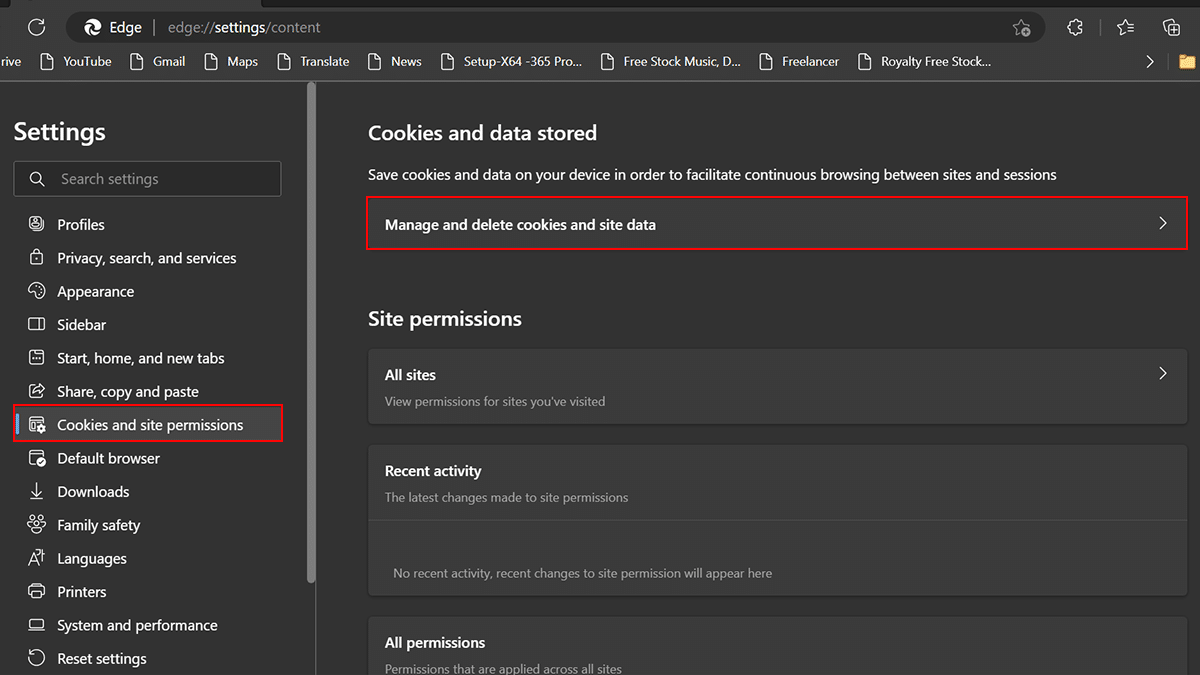Image resolution: width=1200 pixels, height=675 pixels.
Task: Click the Downloads arrow icon in settings
Action: tap(37, 492)
